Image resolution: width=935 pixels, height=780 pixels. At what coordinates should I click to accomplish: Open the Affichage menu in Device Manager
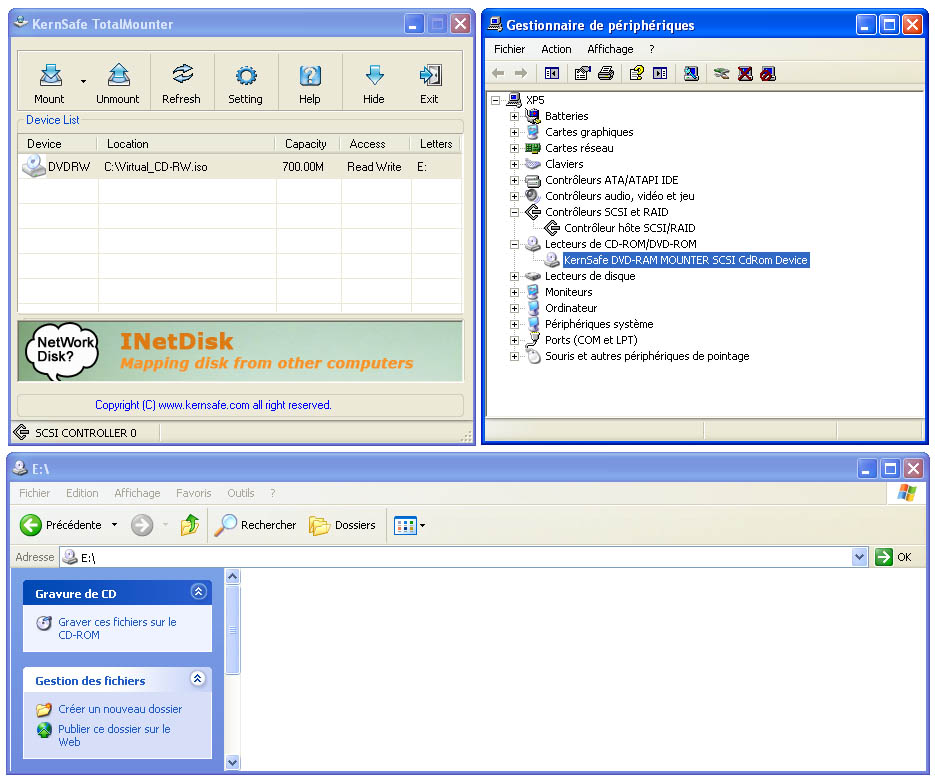[610, 49]
